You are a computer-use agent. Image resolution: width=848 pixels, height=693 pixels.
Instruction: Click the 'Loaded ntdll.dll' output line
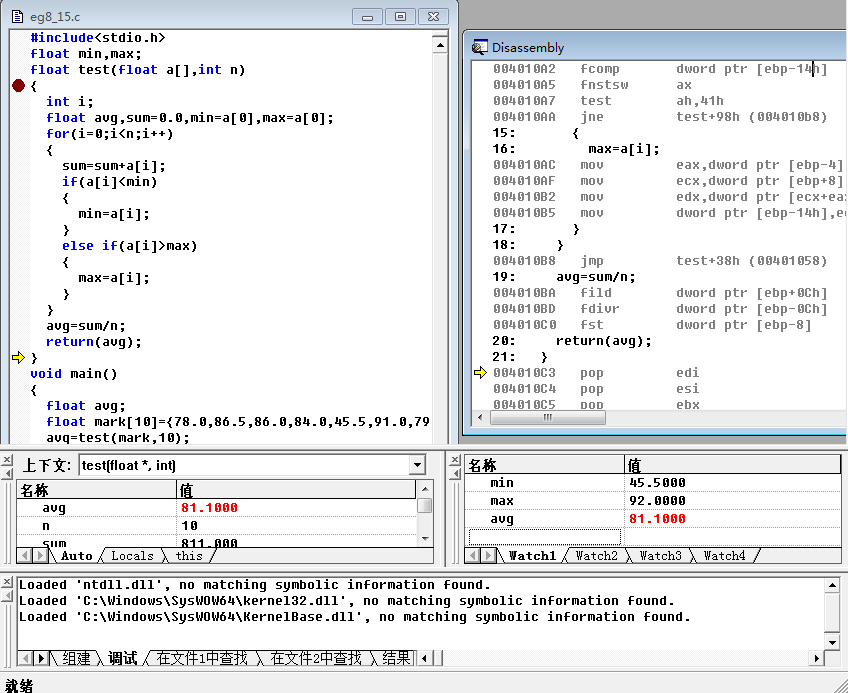click(x=254, y=585)
